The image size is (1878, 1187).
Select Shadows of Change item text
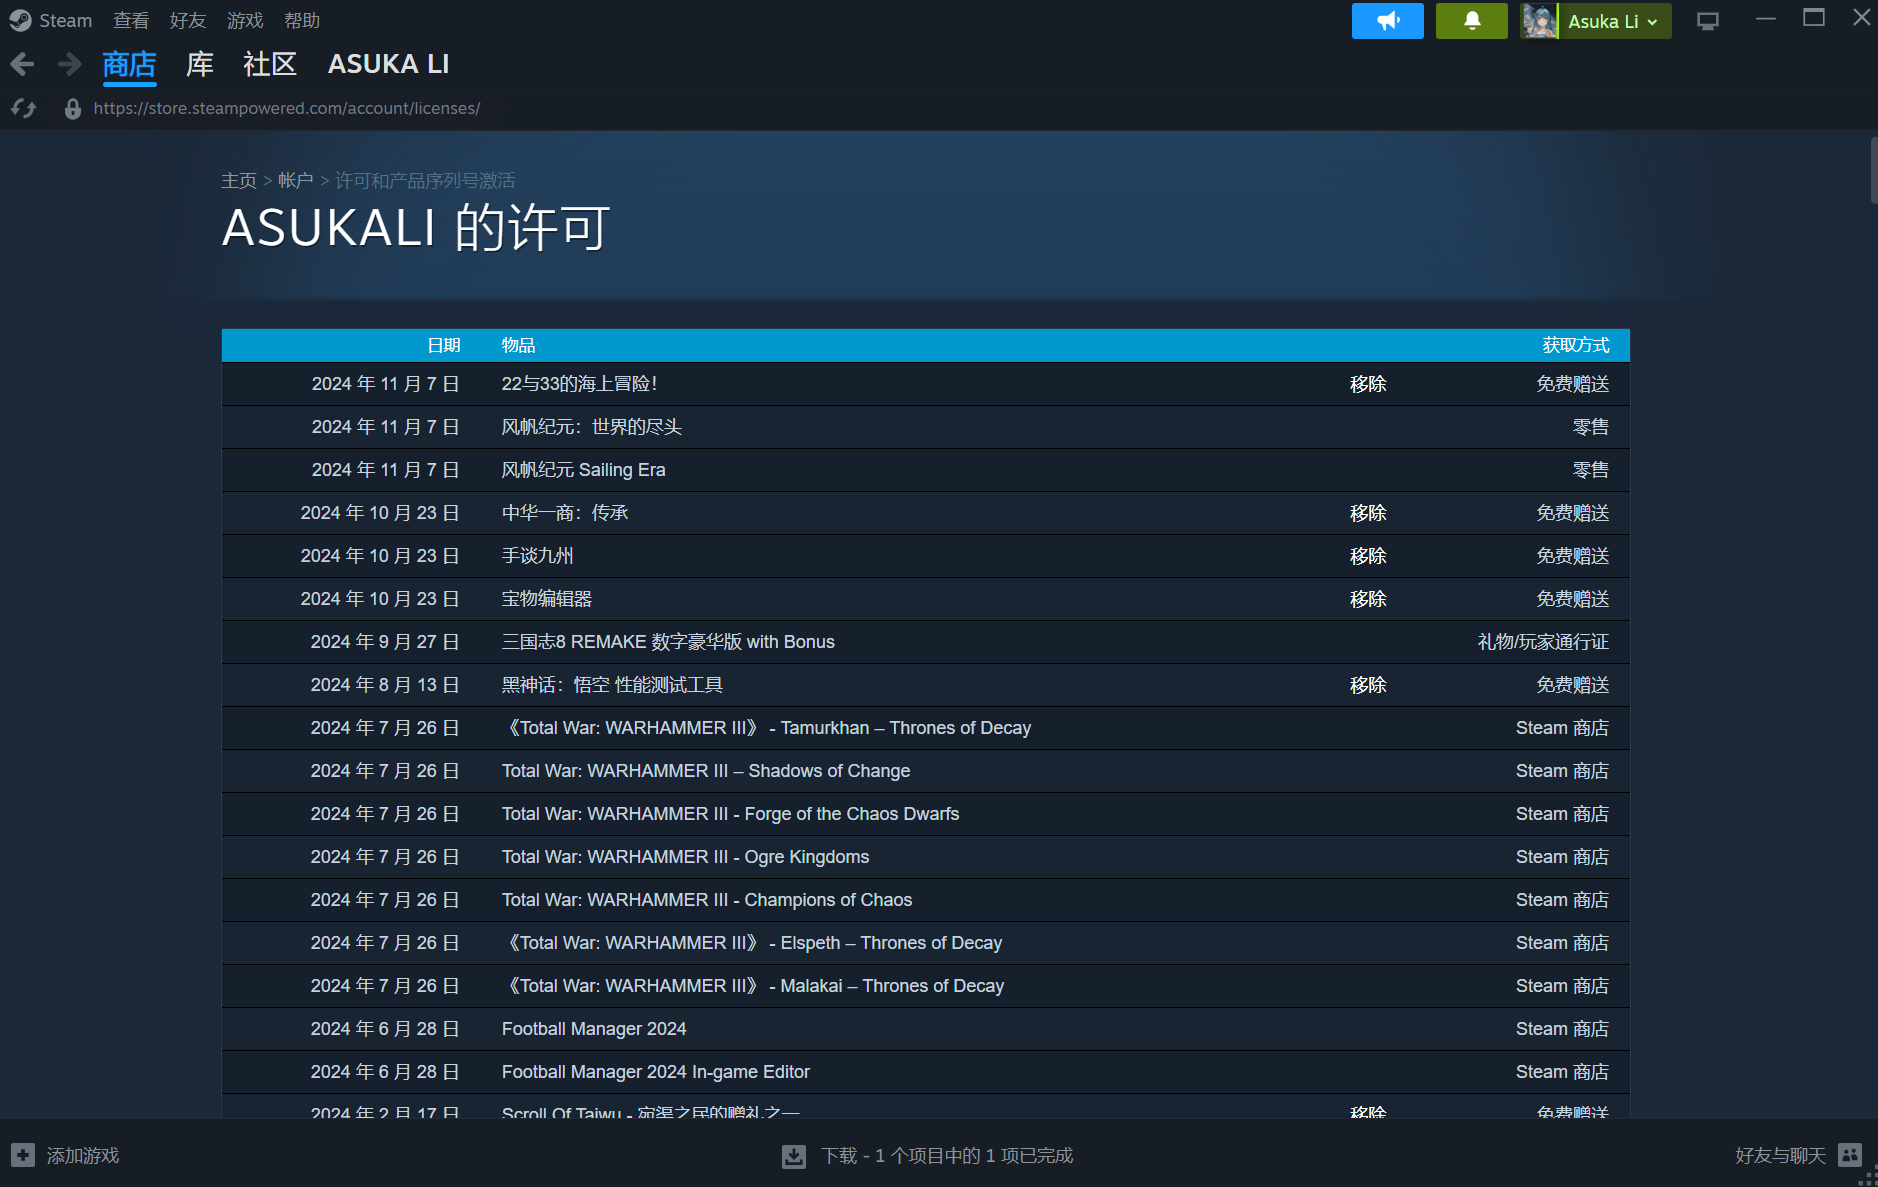tap(706, 771)
